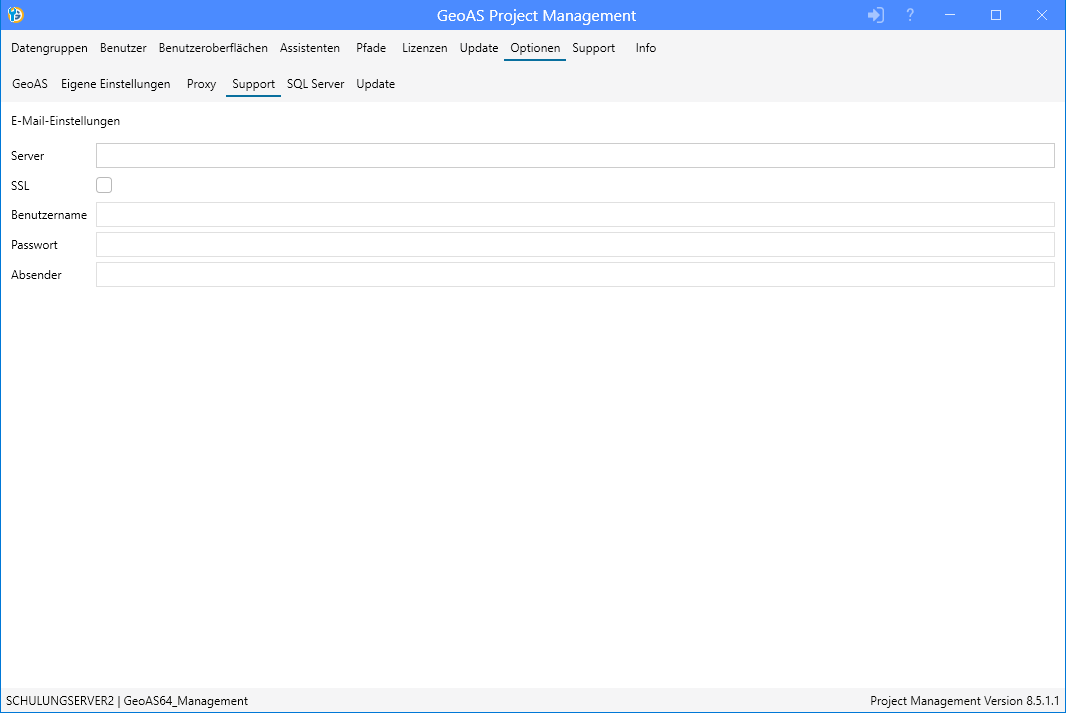The width and height of the screenshot is (1066, 713).
Task: Select the Absender text field
Action: [575, 275]
